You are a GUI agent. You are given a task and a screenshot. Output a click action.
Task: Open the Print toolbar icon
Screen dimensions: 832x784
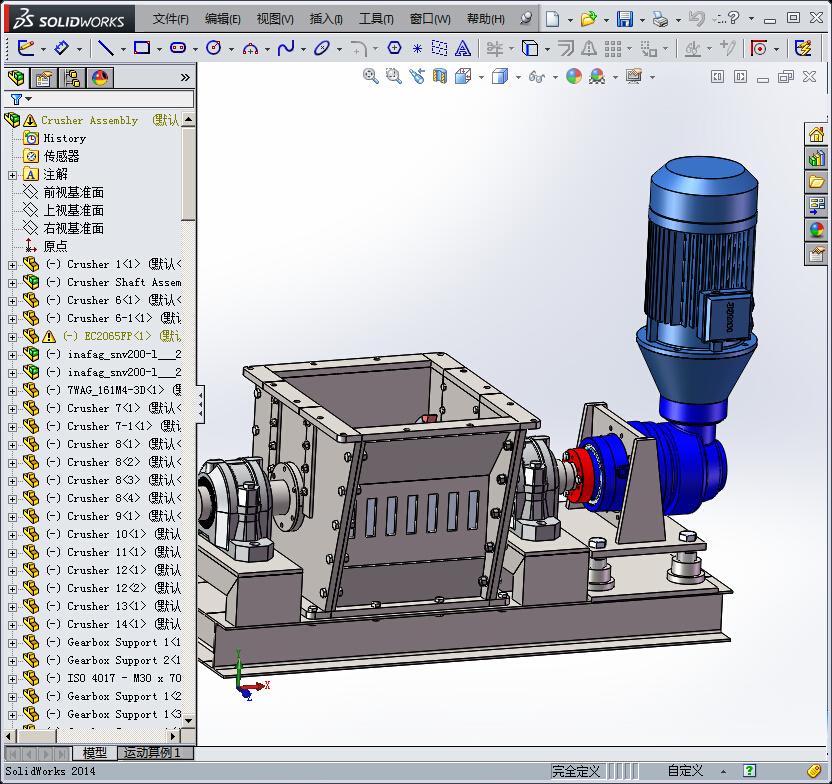click(660, 19)
